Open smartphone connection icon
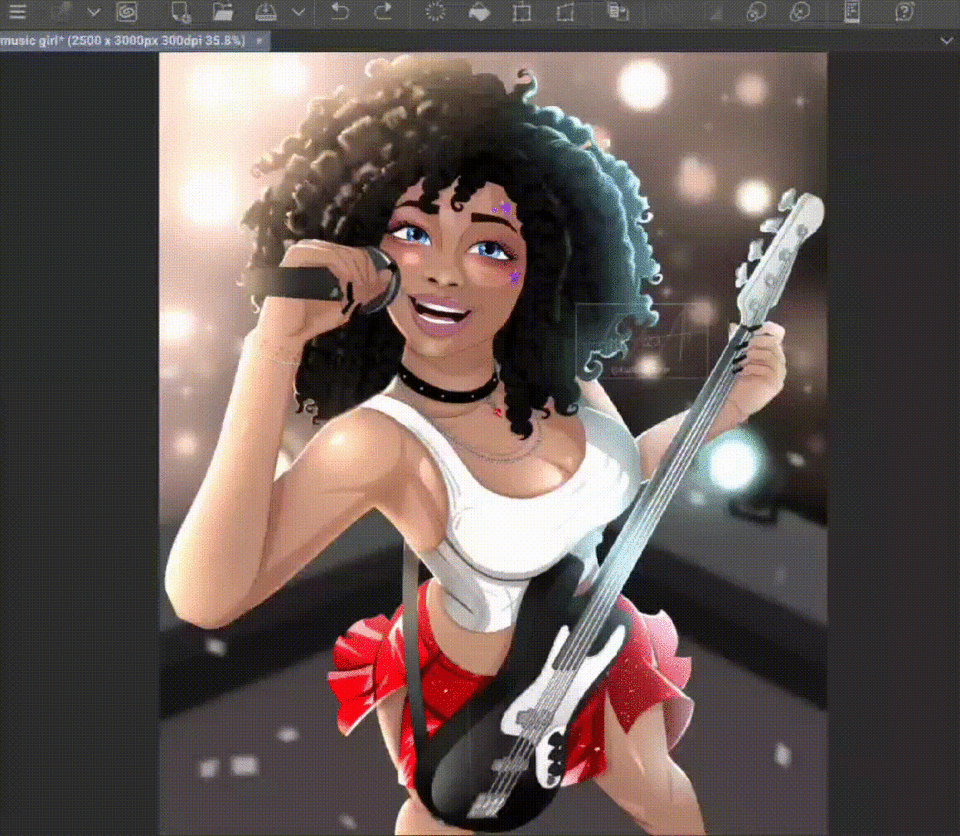The width and height of the screenshot is (960, 836). 852,12
